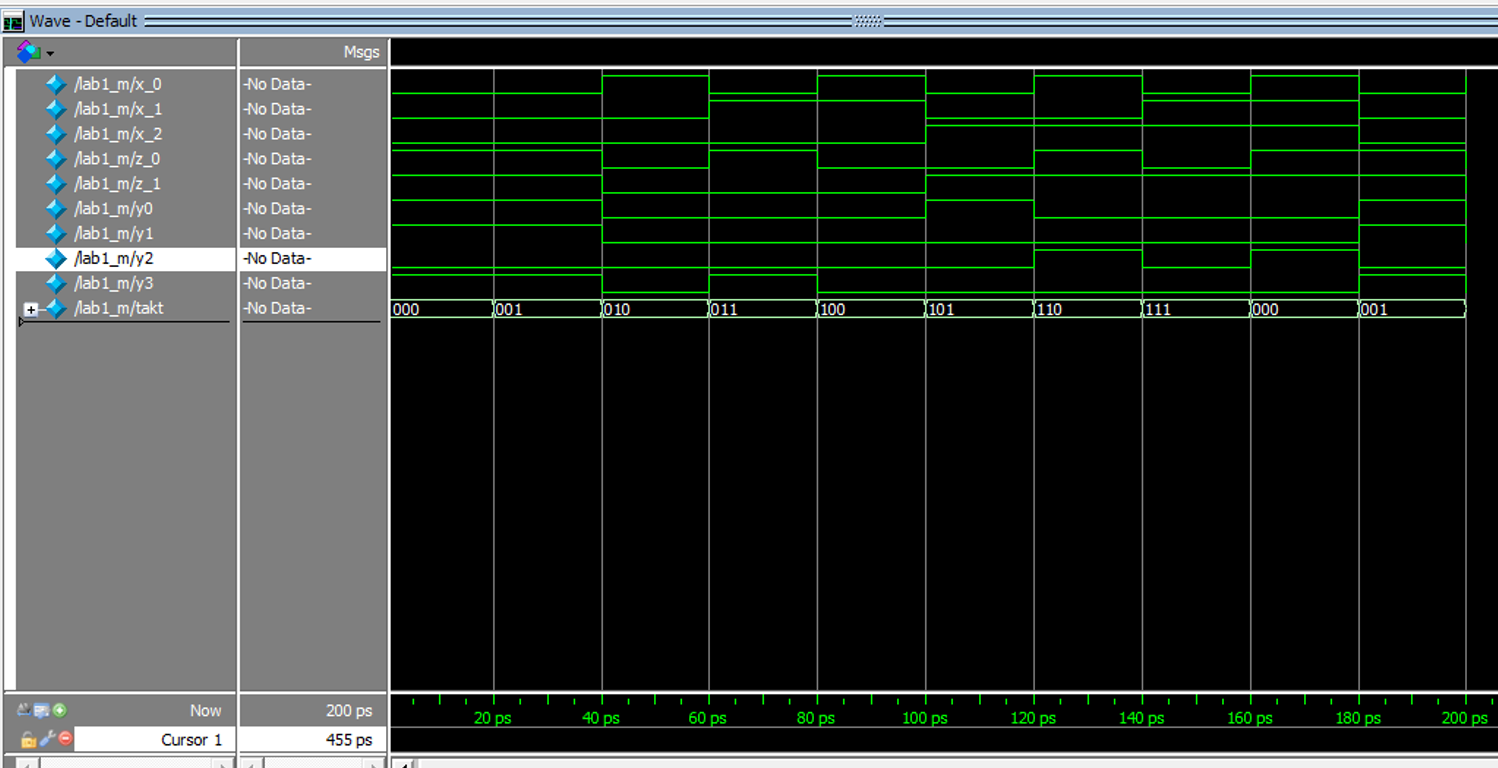Select the signal name /lab1_m/takt

point(118,308)
